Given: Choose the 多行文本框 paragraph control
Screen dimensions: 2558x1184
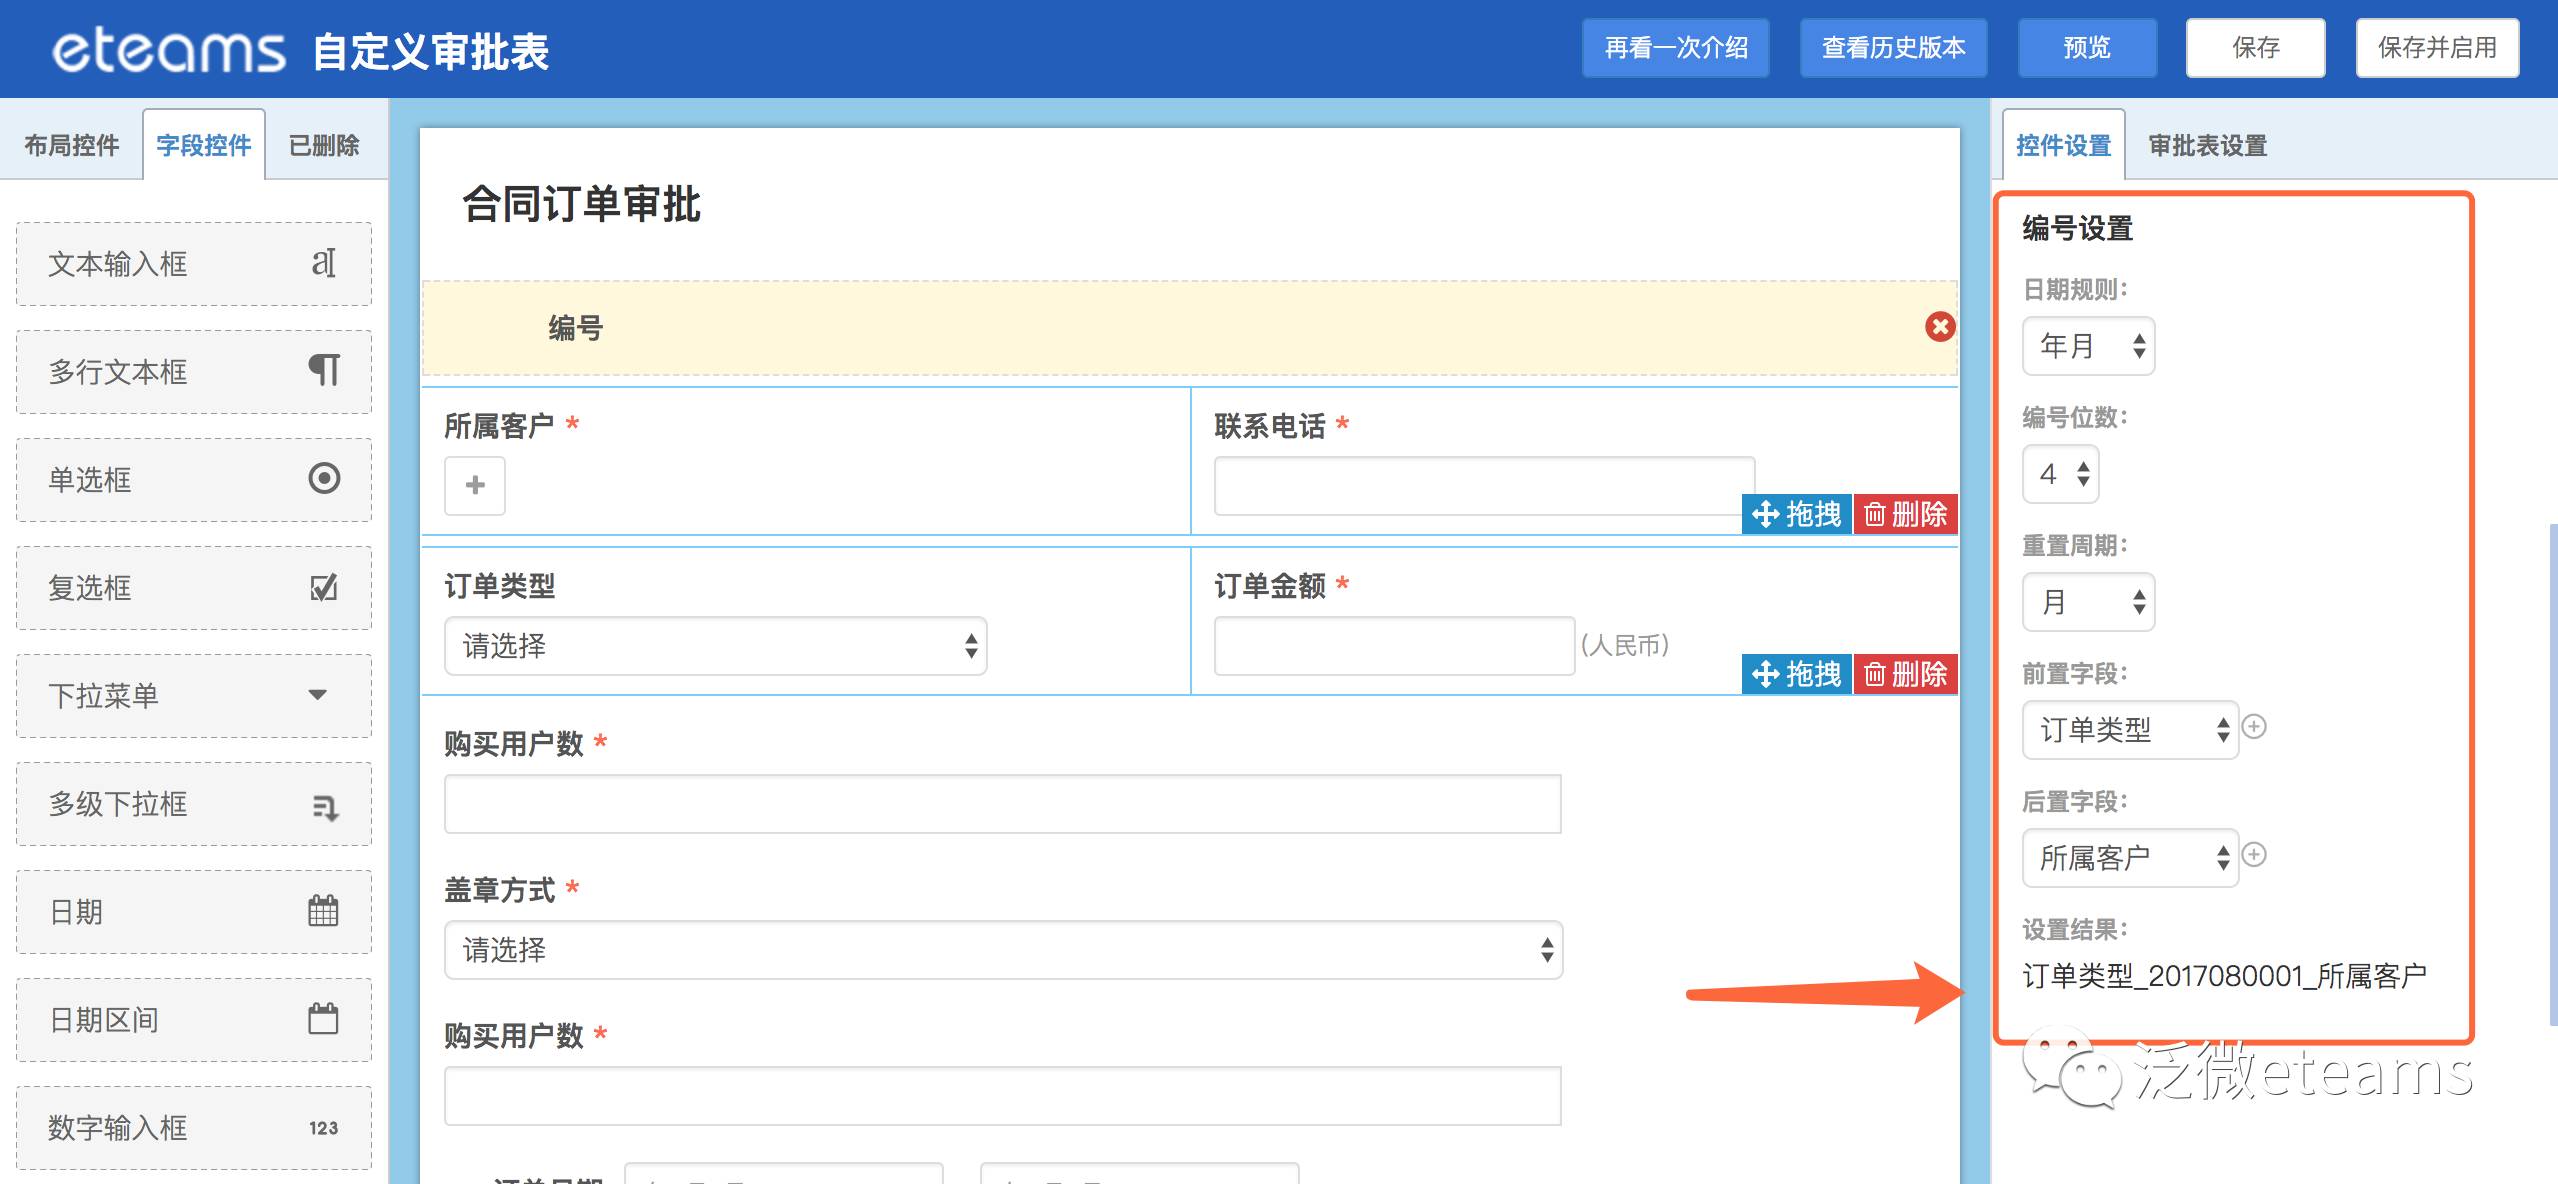Looking at the screenshot, I should [194, 372].
